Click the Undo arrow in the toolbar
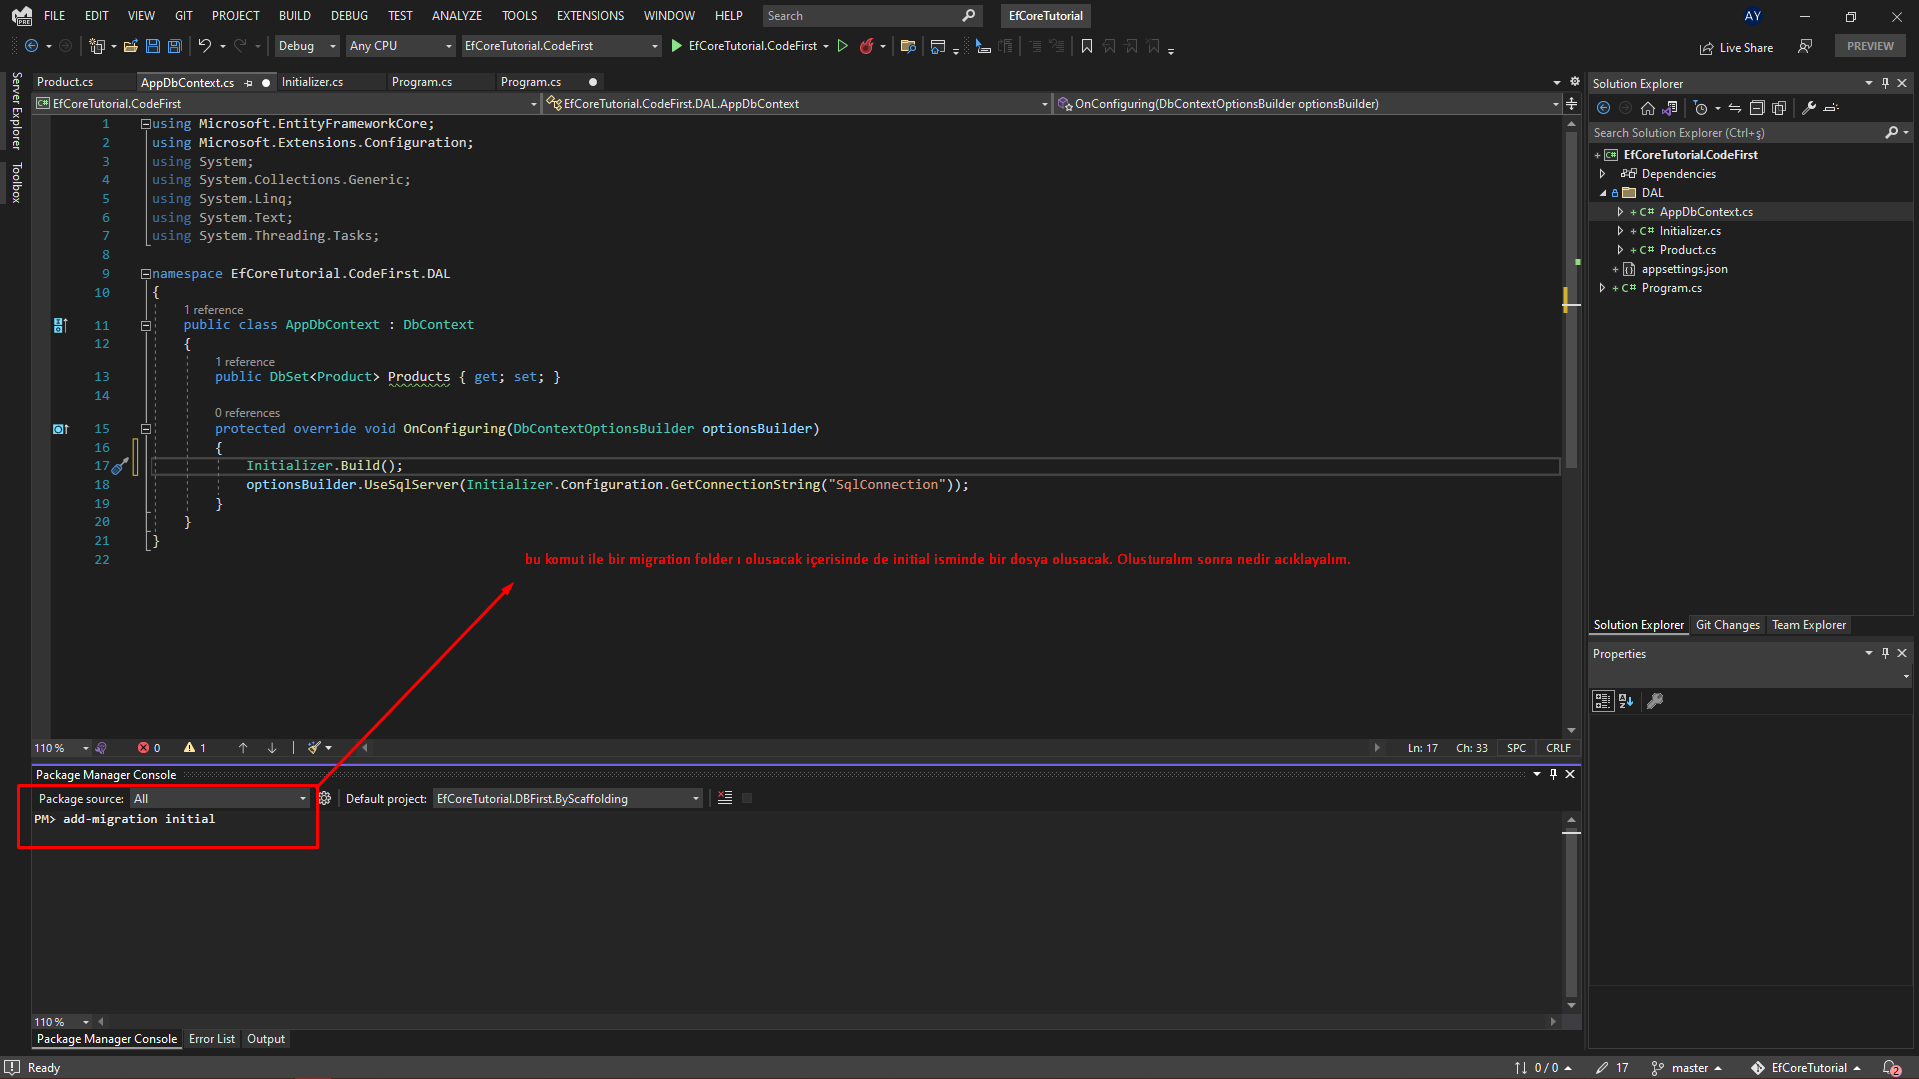 [x=203, y=46]
